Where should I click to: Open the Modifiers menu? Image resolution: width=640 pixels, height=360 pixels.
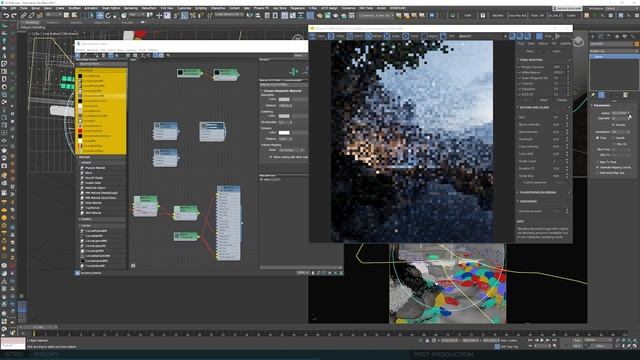[74, 8]
